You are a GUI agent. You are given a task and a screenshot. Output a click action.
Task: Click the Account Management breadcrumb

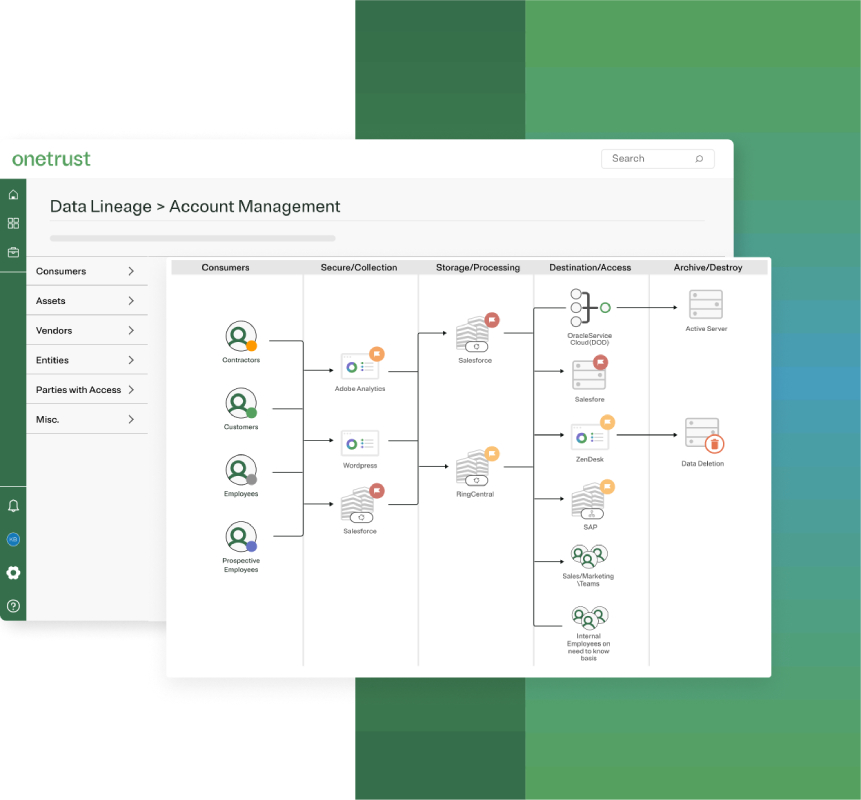pos(255,206)
